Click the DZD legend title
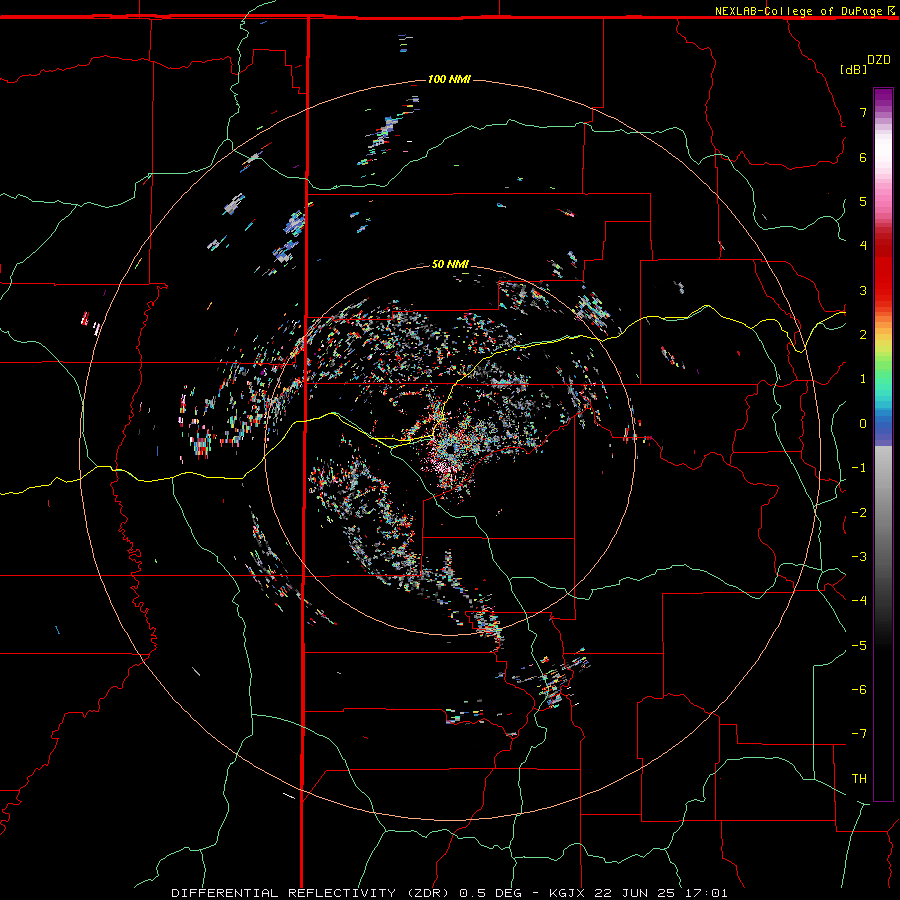This screenshot has height=900, width=900. pos(879,60)
